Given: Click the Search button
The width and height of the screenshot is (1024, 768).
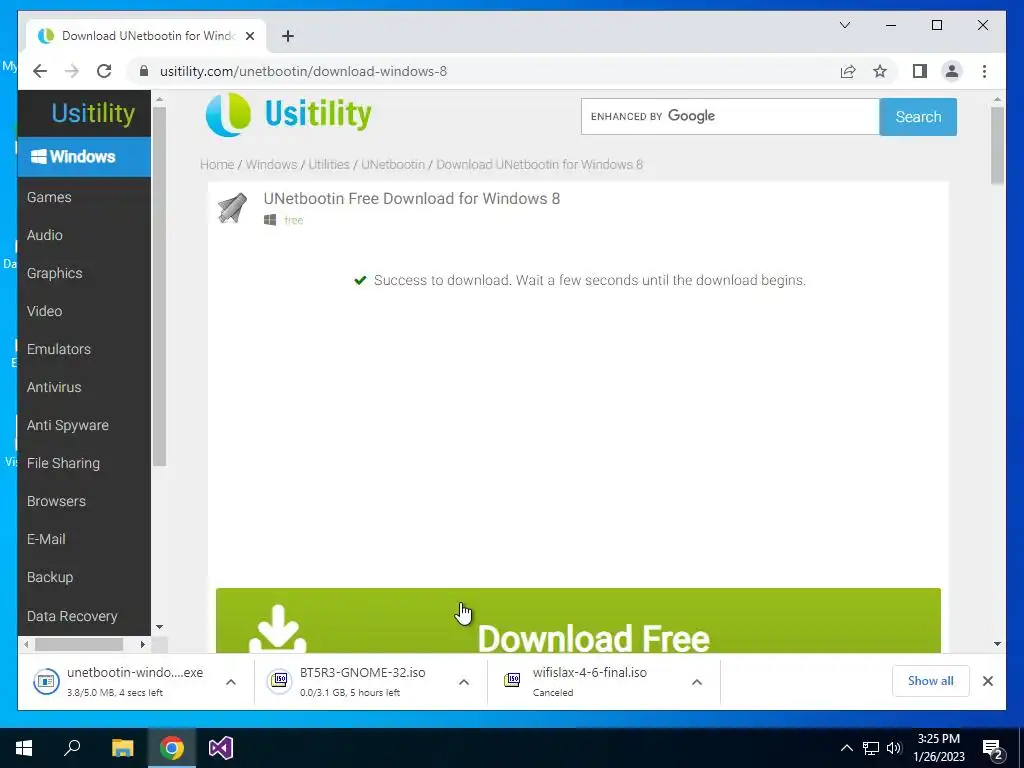Looking at the screenshot, I should pos(918,117).
